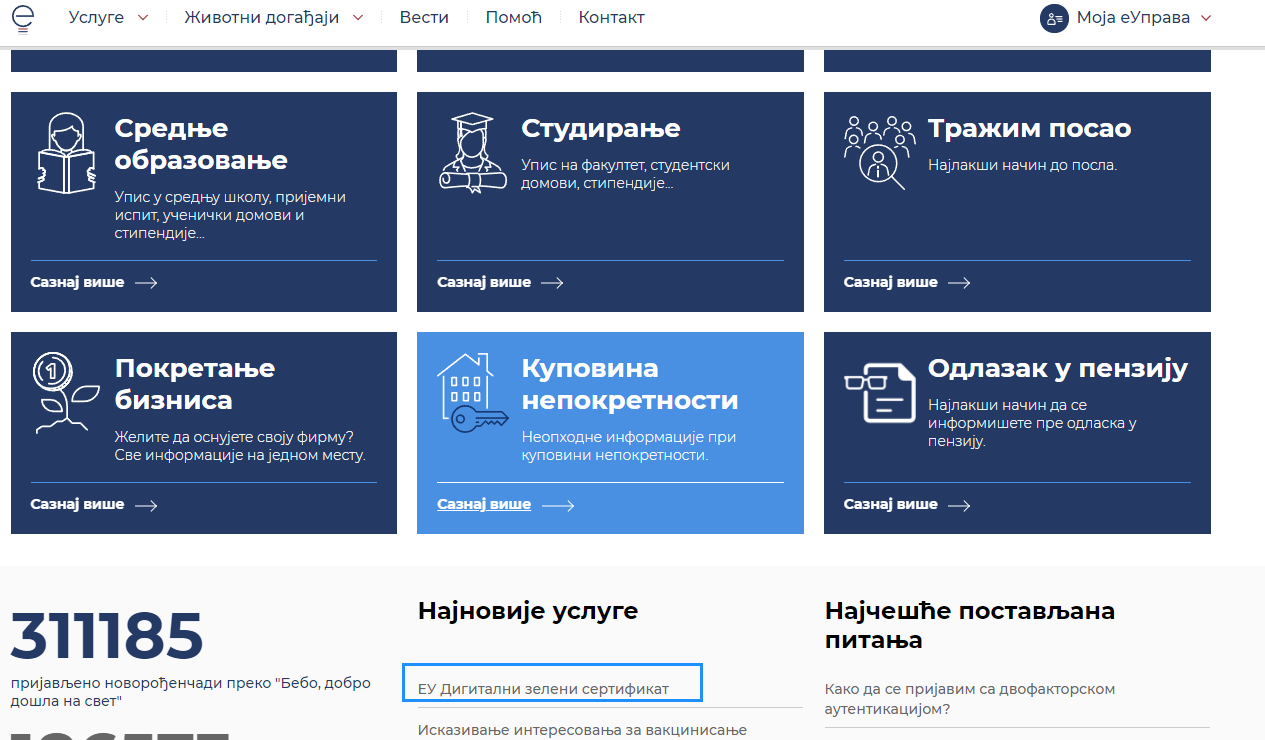This screenshot has height=740, width=1265.
Task: Open the Помоћ menu item
Action: click(x=513, y=18)
